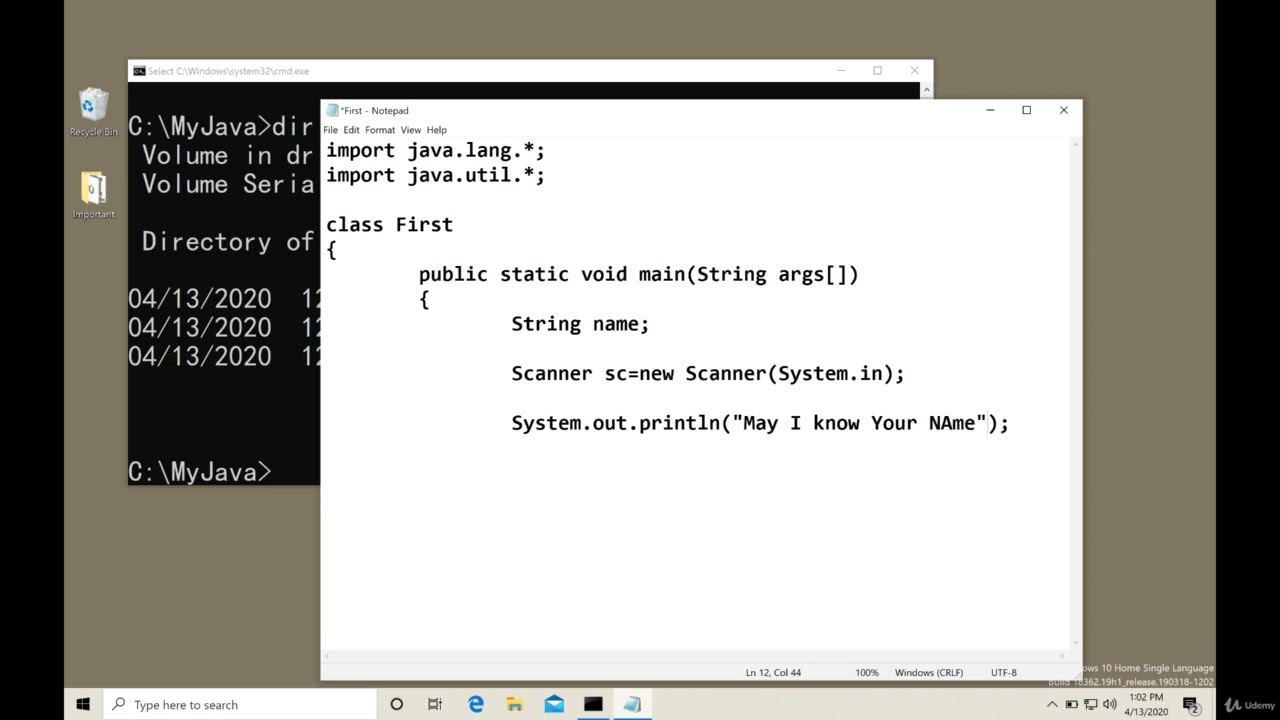The image size is (1280, 720).
Task: Minimize the cmd.exe window
Action: click(x=841, y=71)
